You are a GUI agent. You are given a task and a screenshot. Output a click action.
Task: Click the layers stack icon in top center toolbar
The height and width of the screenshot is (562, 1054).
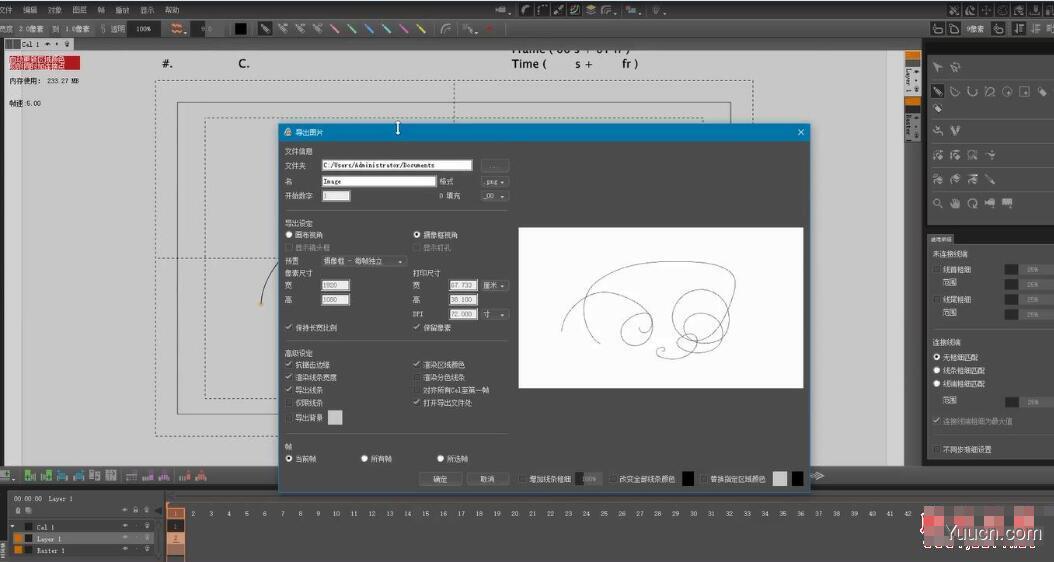(x=591, y=9)
